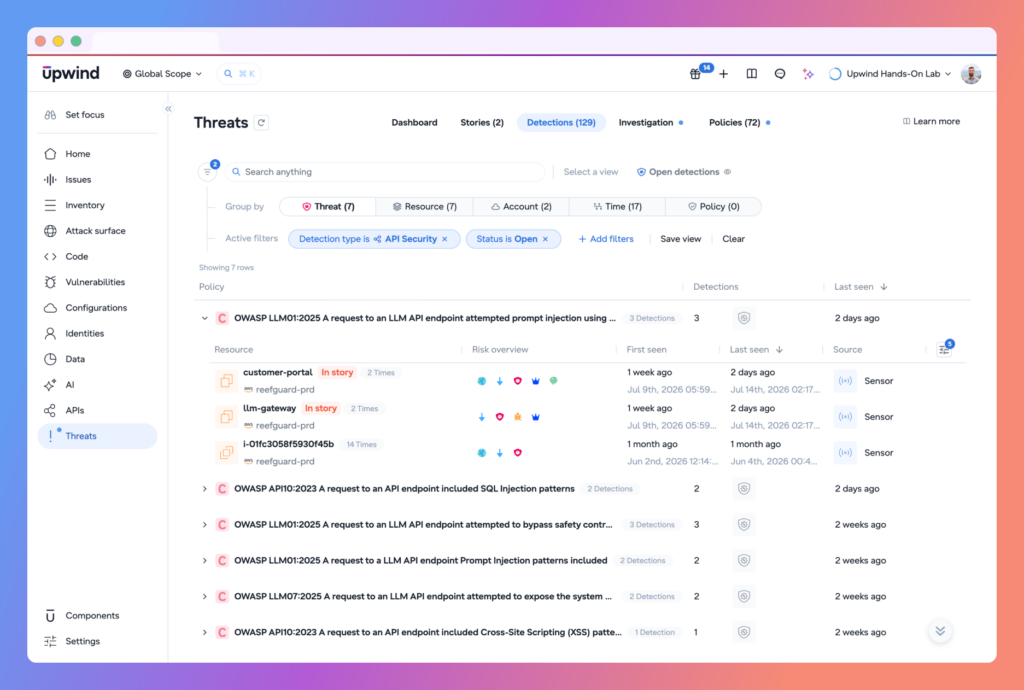Open Attack surface in sidebar

coord(97,231)
